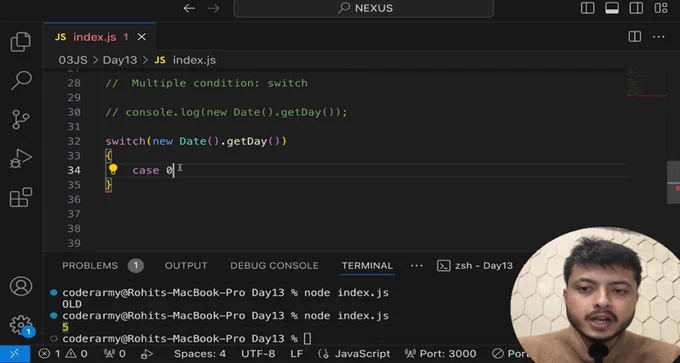The image size is (680, 363).
Task: Switch to the DEBUG CONSOLE tab
Action: click(x=274, y=265)
